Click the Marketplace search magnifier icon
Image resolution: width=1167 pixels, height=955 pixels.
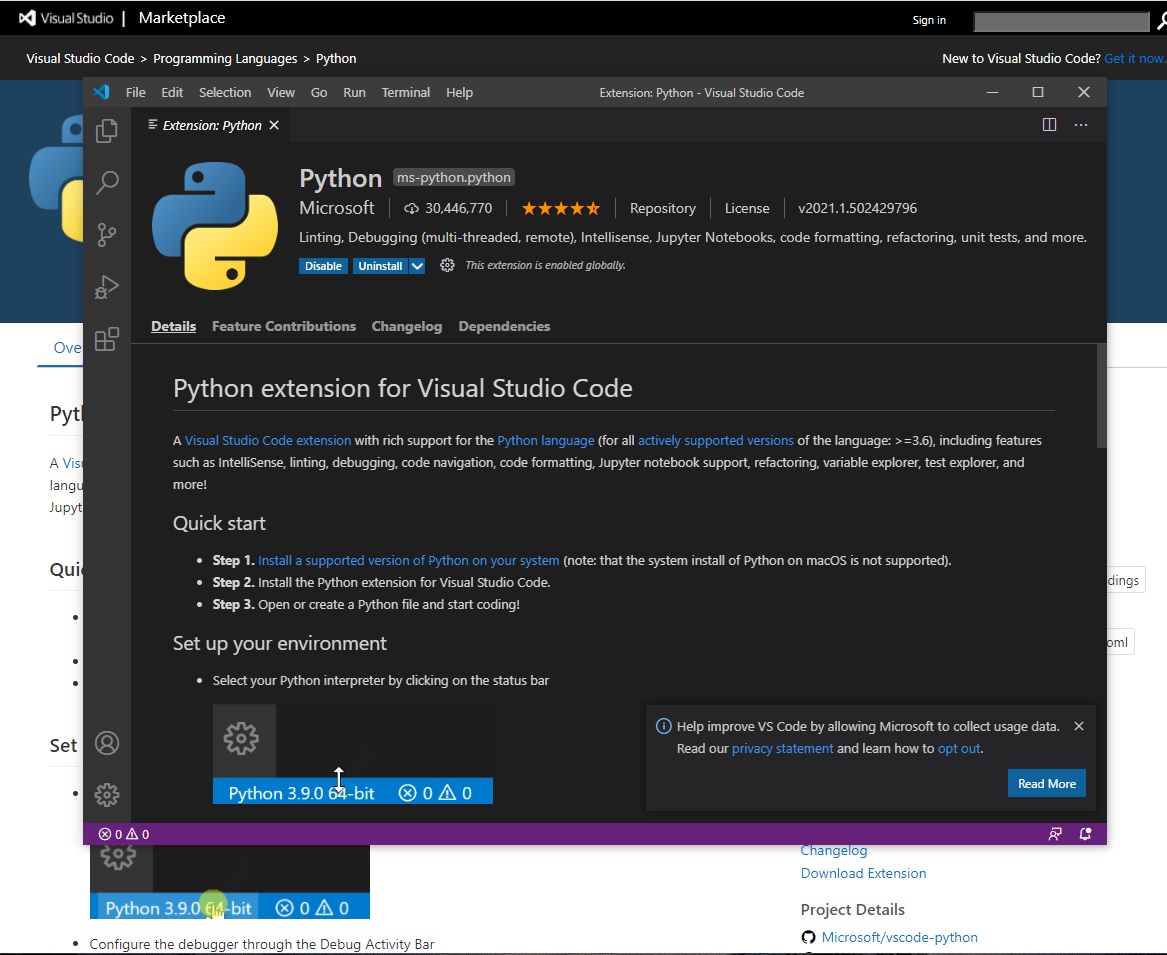pyautogui.click(x=1161, y=21)
